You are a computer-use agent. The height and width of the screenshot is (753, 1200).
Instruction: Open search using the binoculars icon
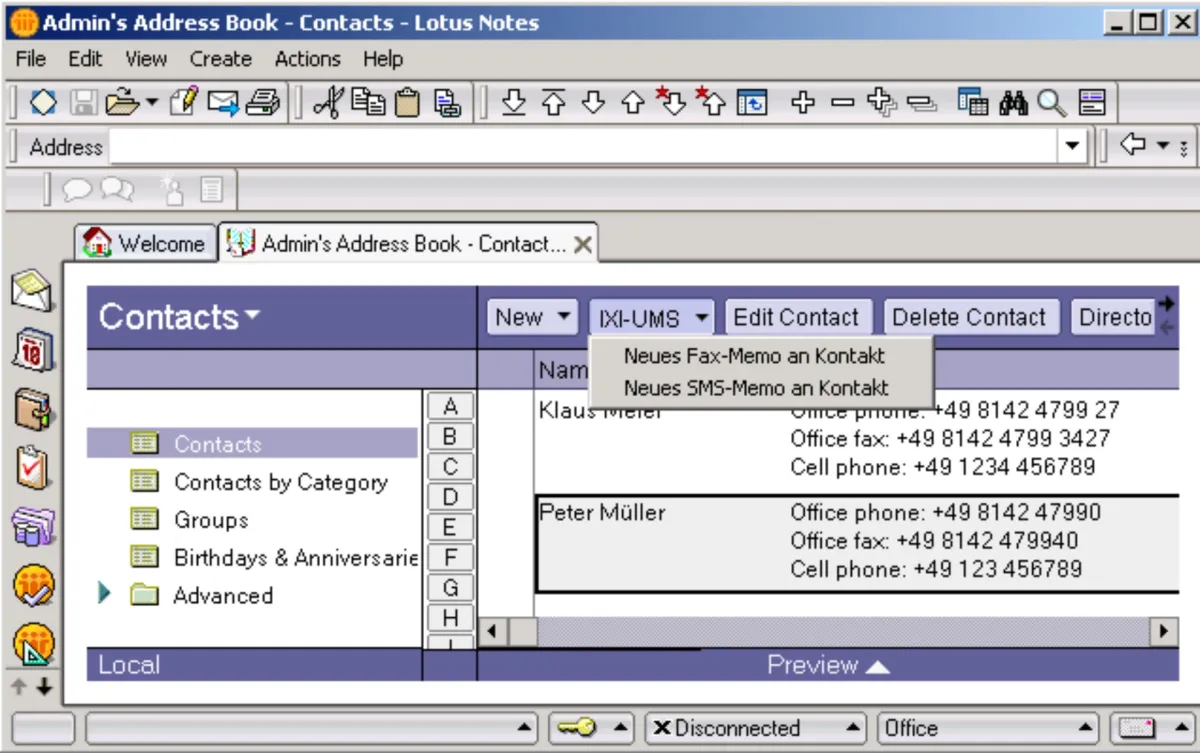coord(1014,101)
